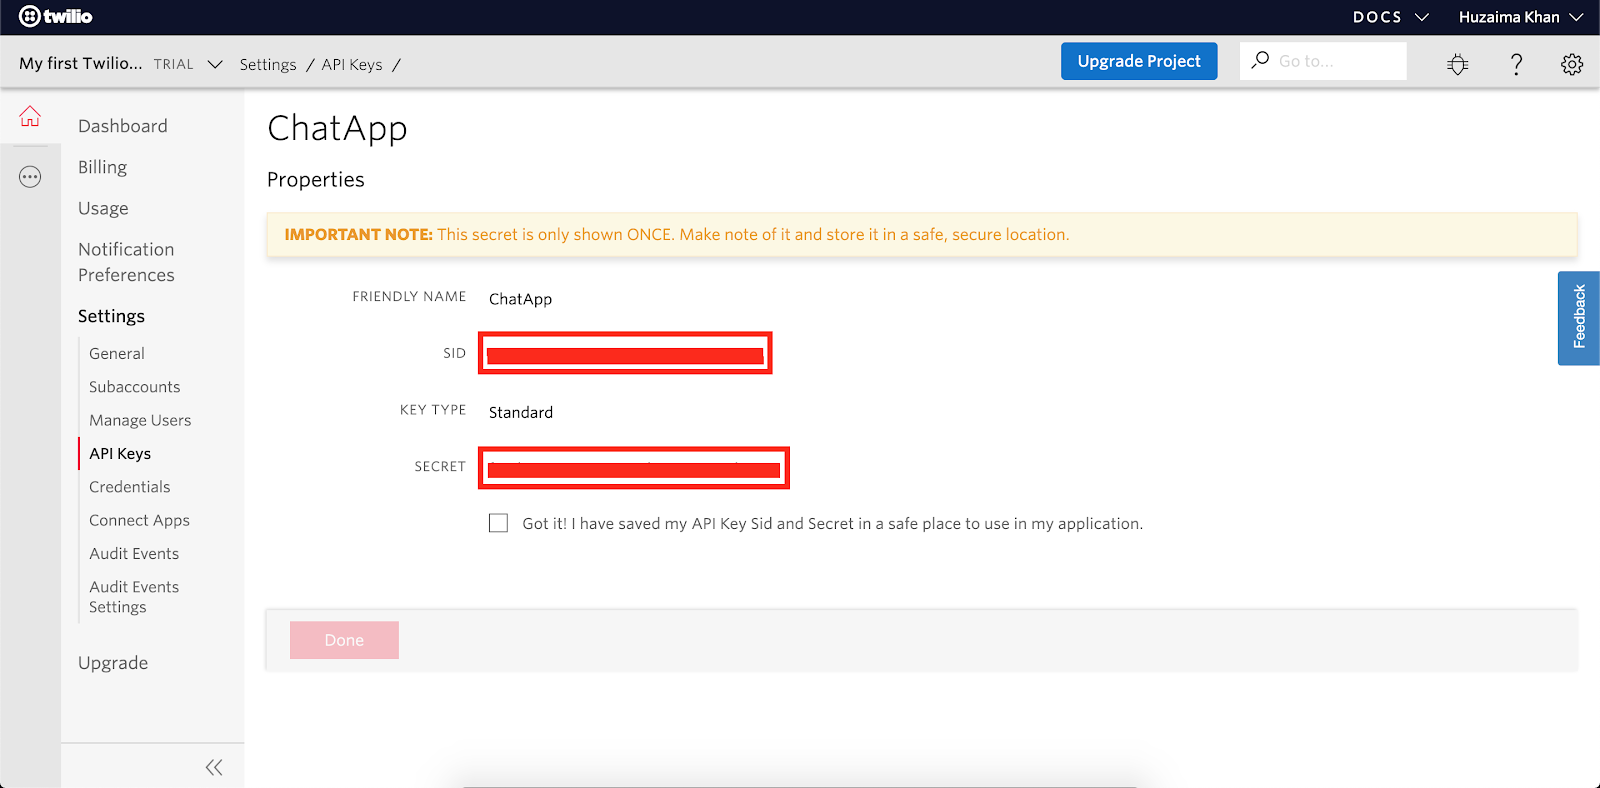The image size is (1600, 788).
Task: Open the home console icon in sidebar
Action: [x=30, y=116]
